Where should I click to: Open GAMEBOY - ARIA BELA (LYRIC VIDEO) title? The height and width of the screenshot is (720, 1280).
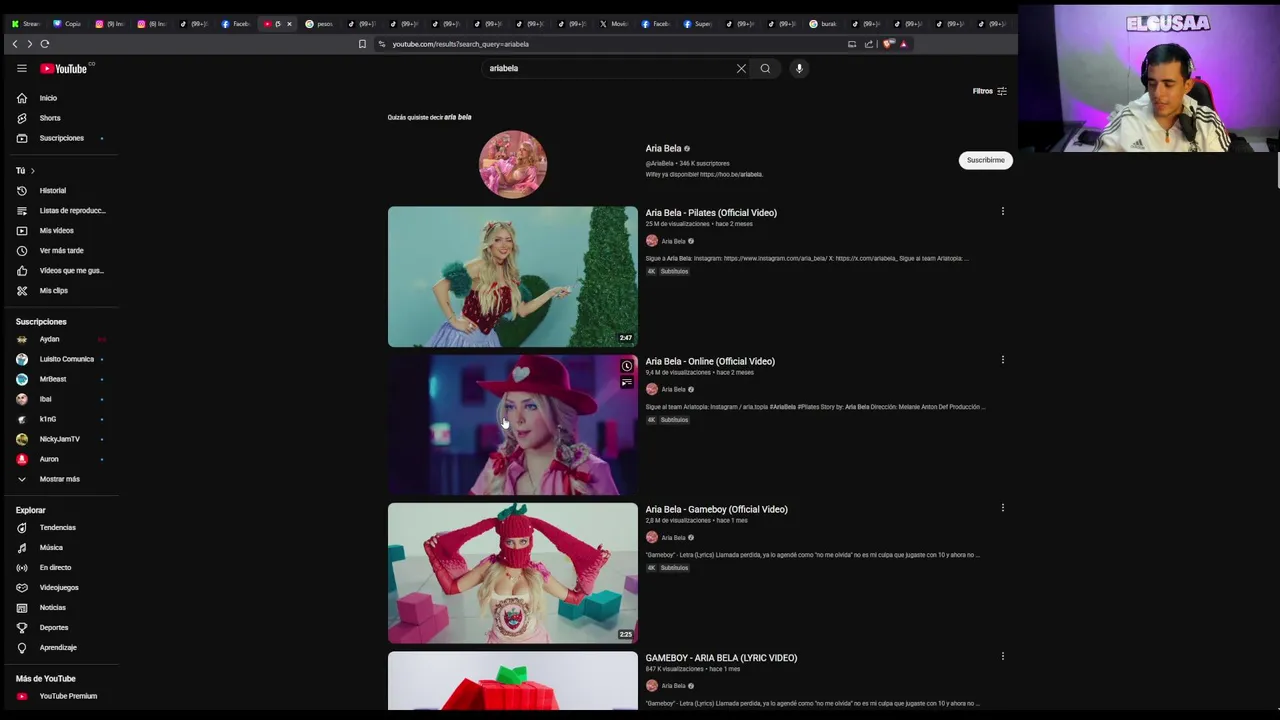coord(721,658)
